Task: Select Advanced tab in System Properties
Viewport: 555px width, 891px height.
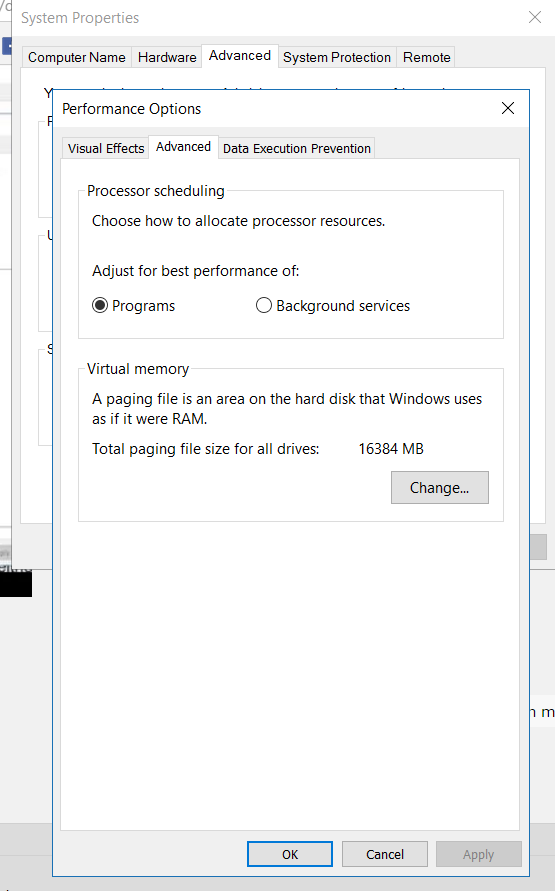Action: point(240,56)
